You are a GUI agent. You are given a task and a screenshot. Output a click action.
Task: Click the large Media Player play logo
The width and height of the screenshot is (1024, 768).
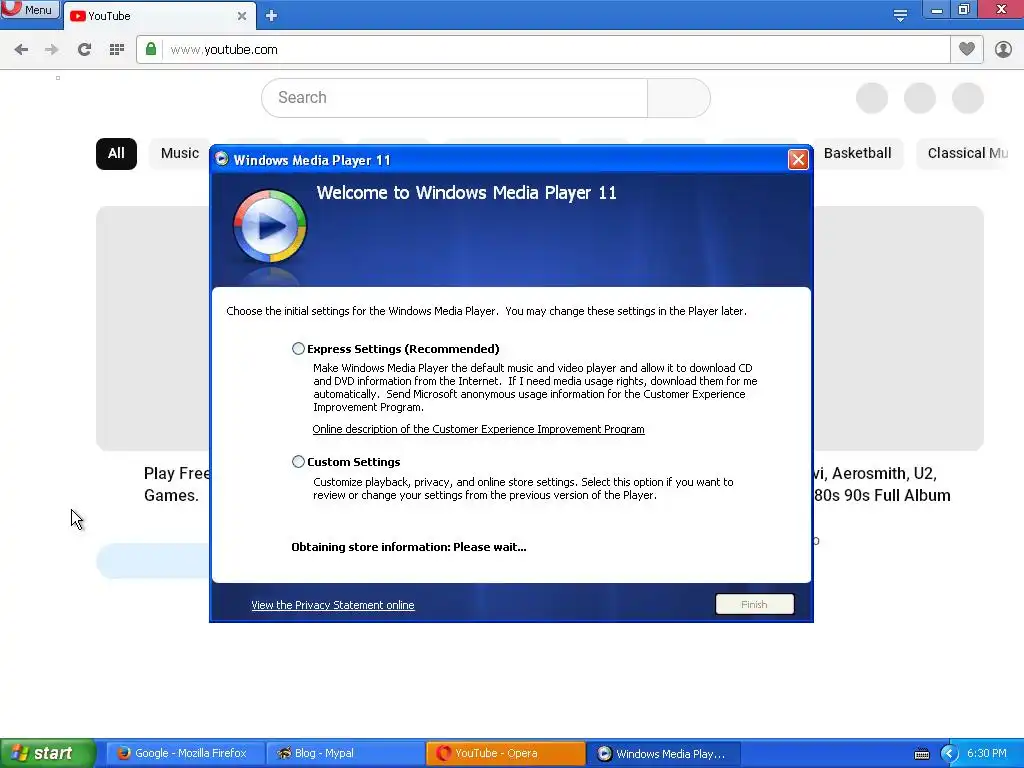[x=270, y=226]
